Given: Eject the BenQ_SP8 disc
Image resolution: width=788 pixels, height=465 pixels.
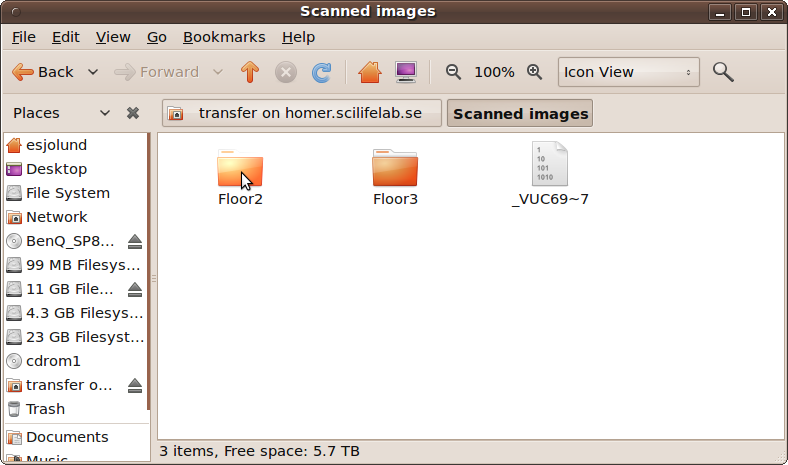Looking at the screenshot, I should [x=135, y=242].
